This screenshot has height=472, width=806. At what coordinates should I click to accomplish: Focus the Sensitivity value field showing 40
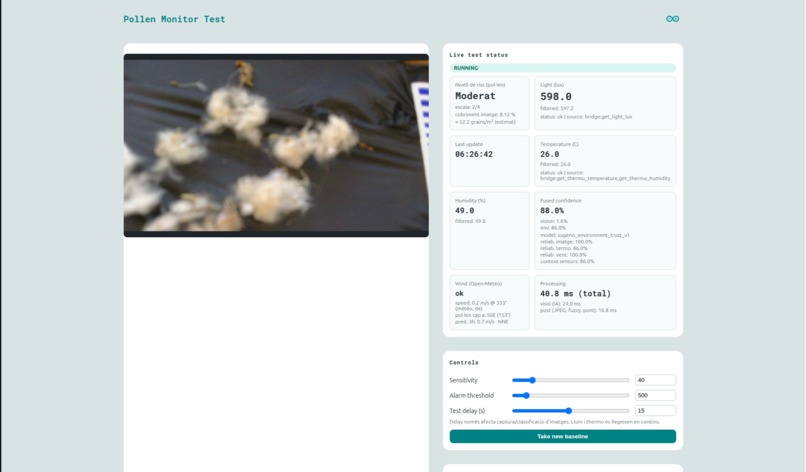click(x=655, y=380)
